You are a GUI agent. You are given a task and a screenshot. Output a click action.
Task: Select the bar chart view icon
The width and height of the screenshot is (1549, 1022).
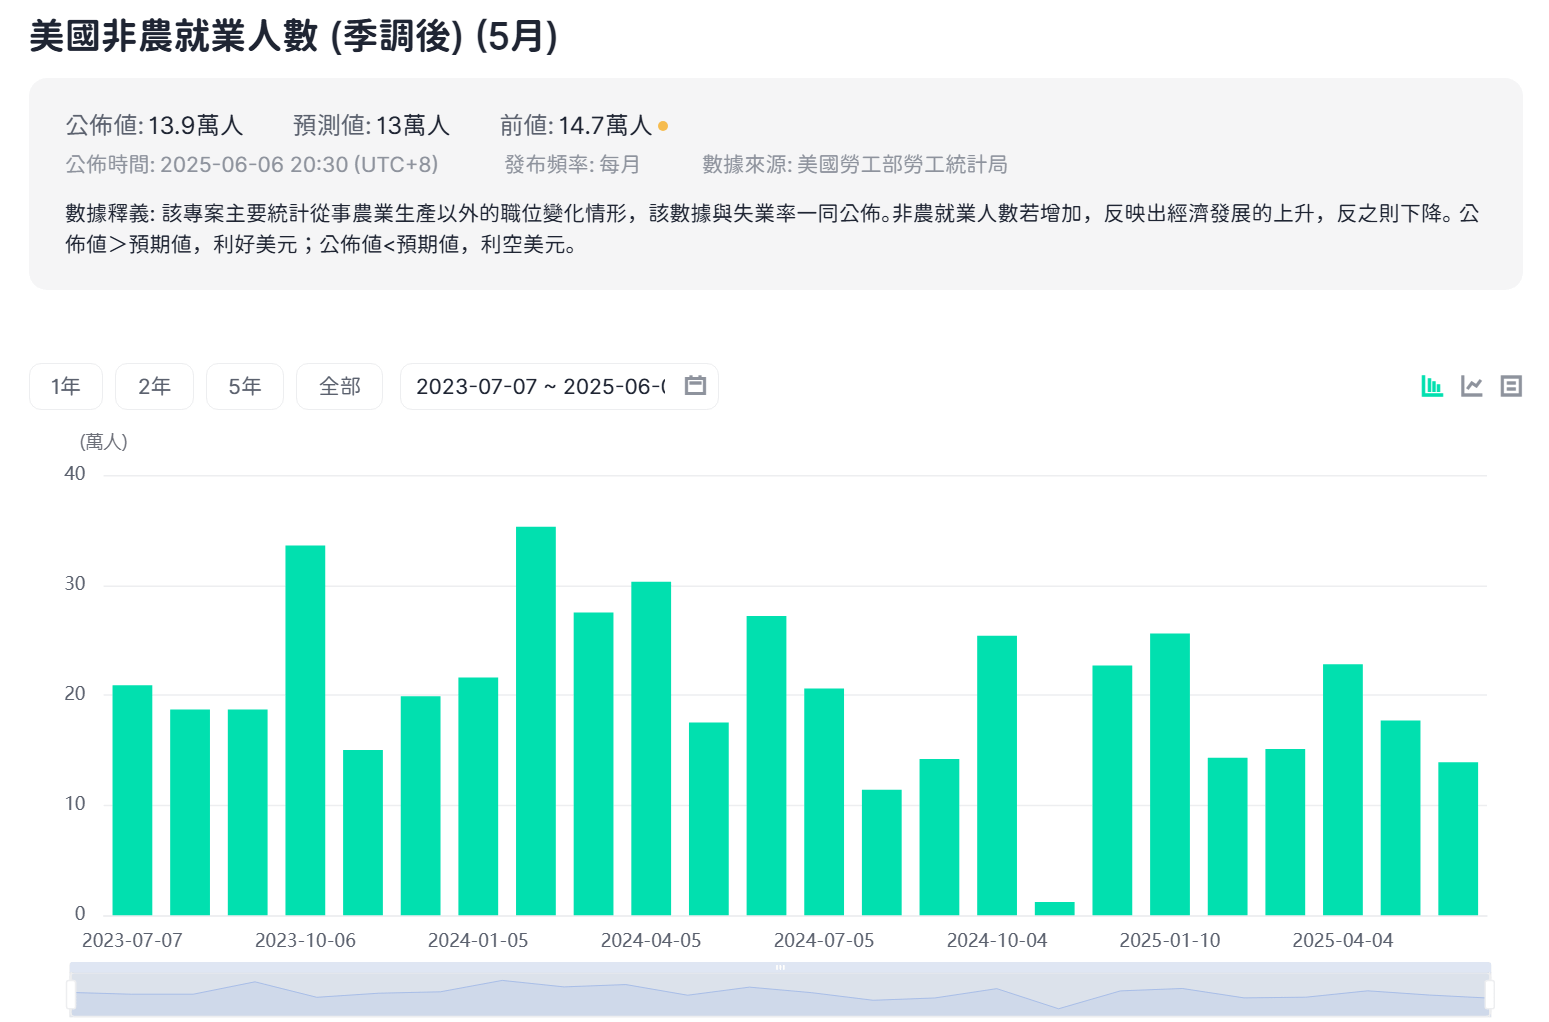click(x=1432, y=386)
